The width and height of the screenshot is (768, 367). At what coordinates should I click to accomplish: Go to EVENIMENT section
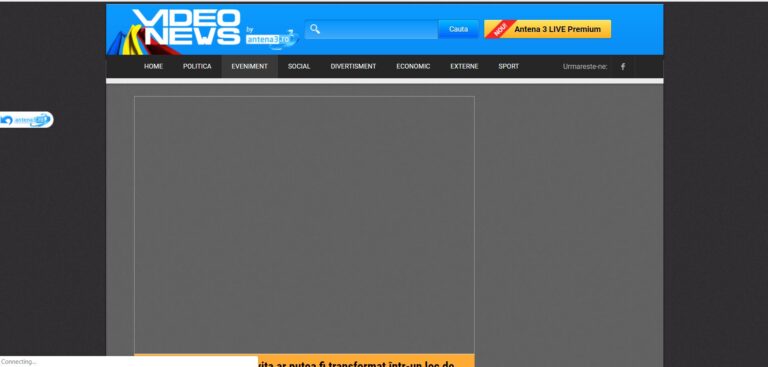point(249,67)
